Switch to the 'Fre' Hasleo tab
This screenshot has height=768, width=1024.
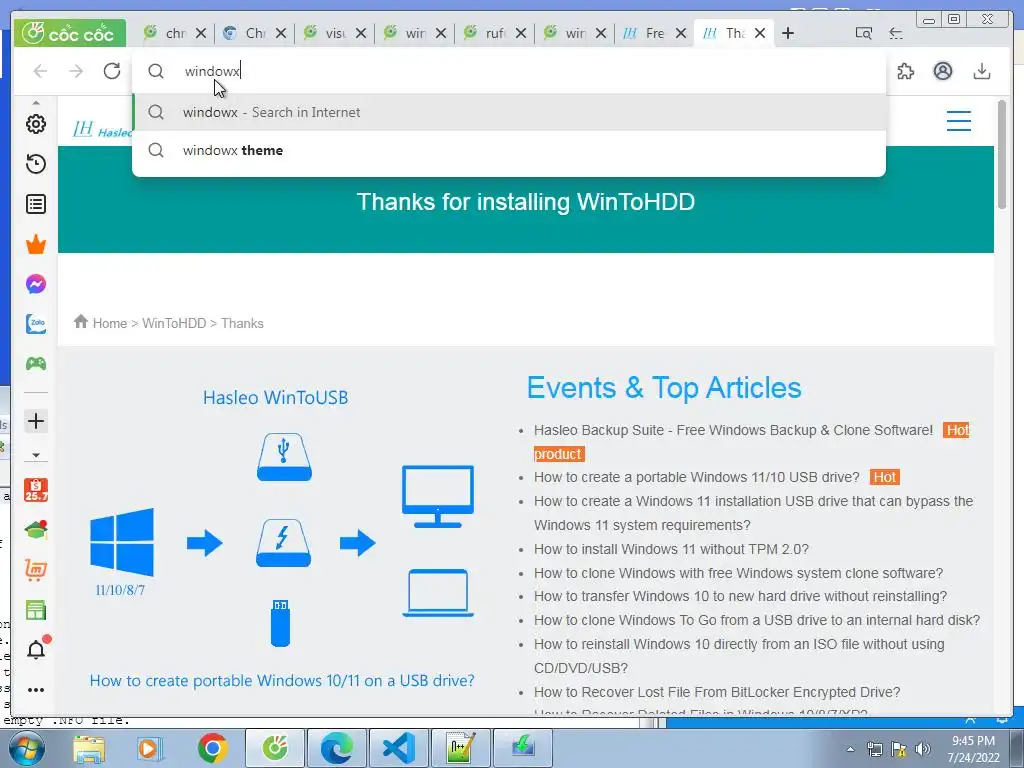[x=645, y=33]
